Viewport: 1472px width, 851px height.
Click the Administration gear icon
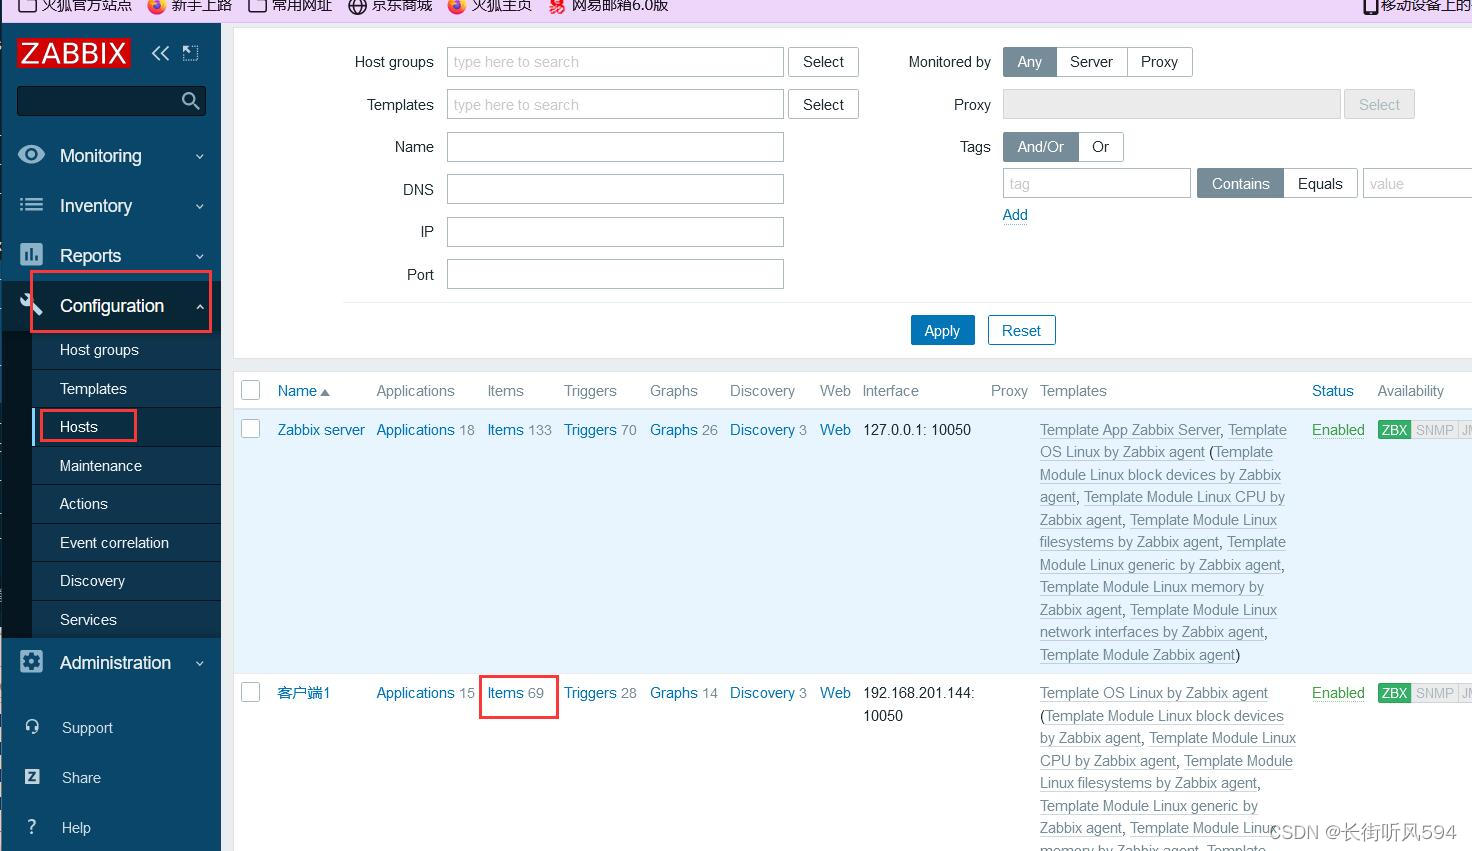[x=32, y=662]
